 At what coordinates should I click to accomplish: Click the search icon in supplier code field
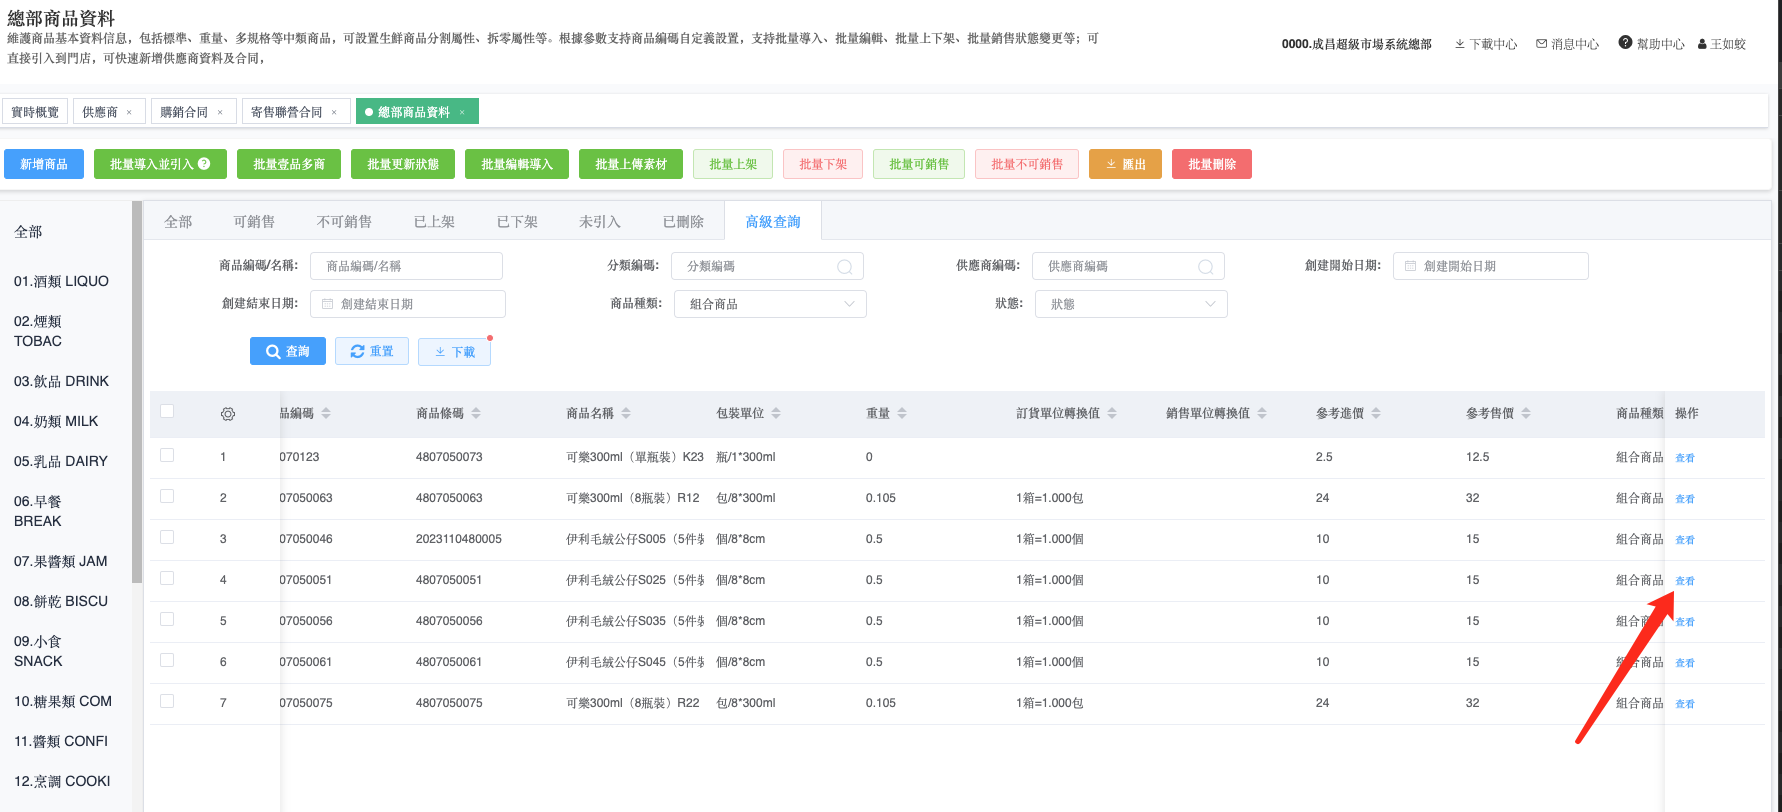[x=1205, y=267]
